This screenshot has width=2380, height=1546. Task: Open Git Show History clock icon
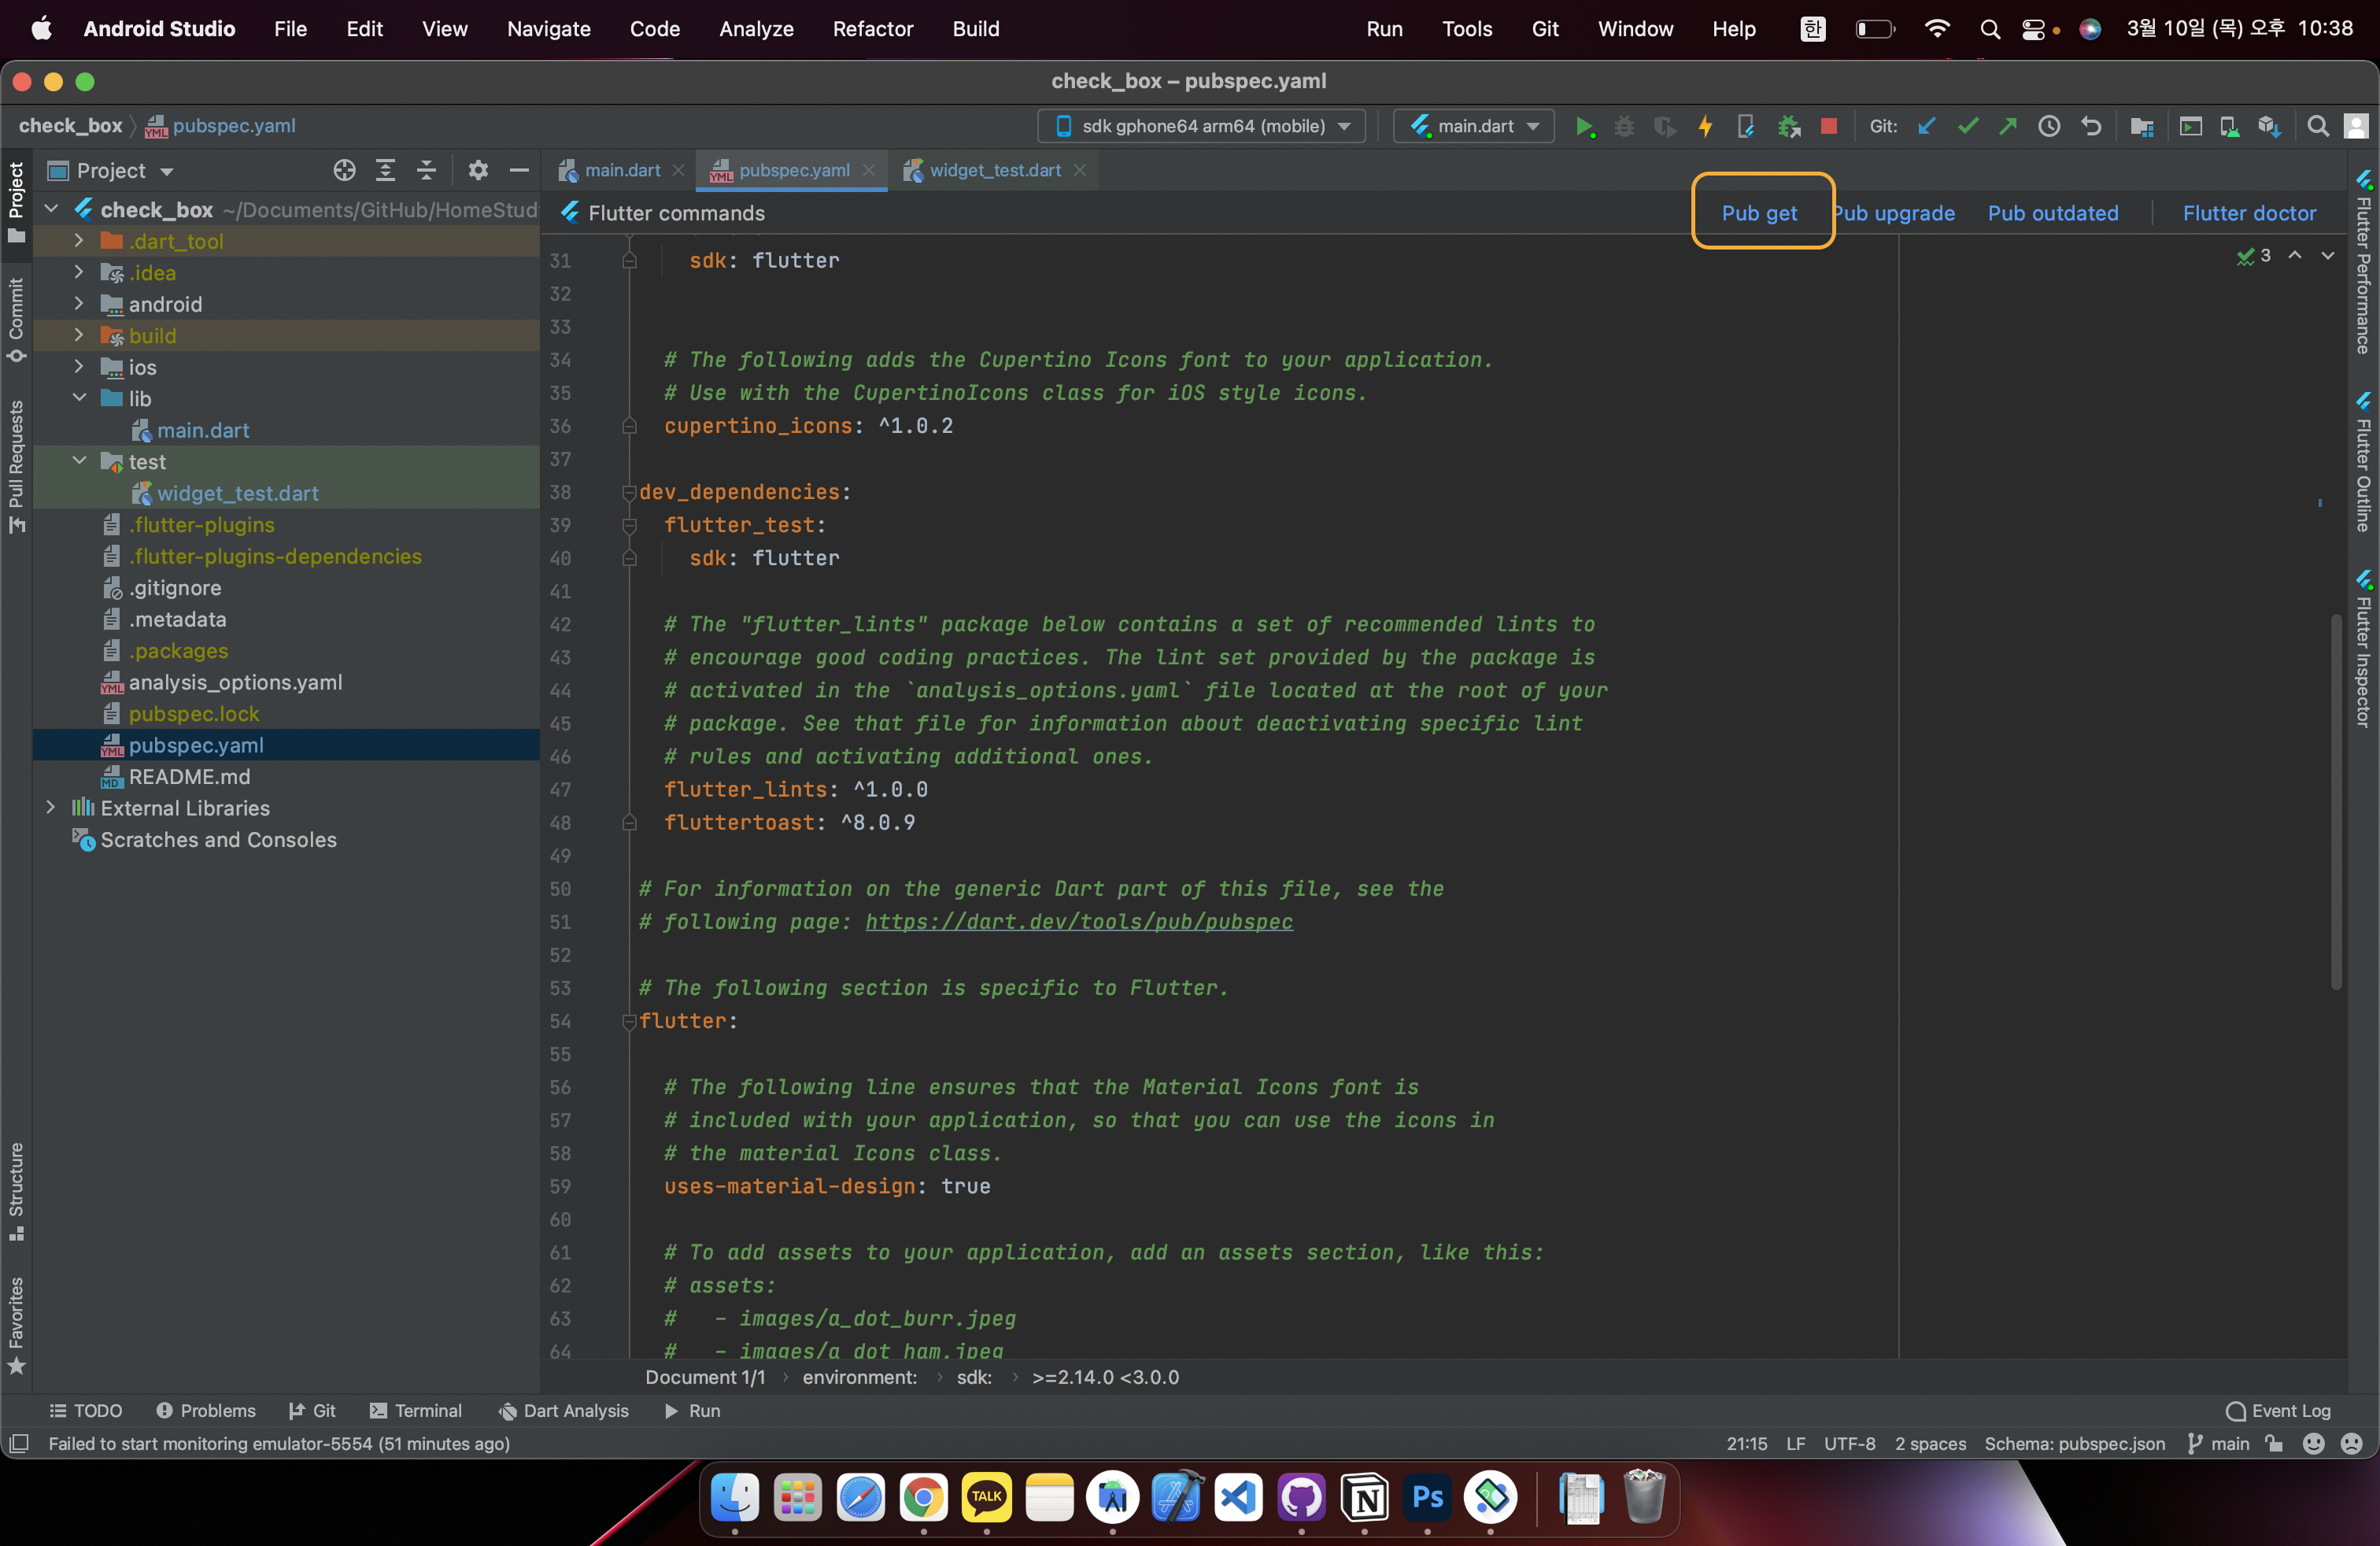pyautogui.click(x=2048, y=126)
